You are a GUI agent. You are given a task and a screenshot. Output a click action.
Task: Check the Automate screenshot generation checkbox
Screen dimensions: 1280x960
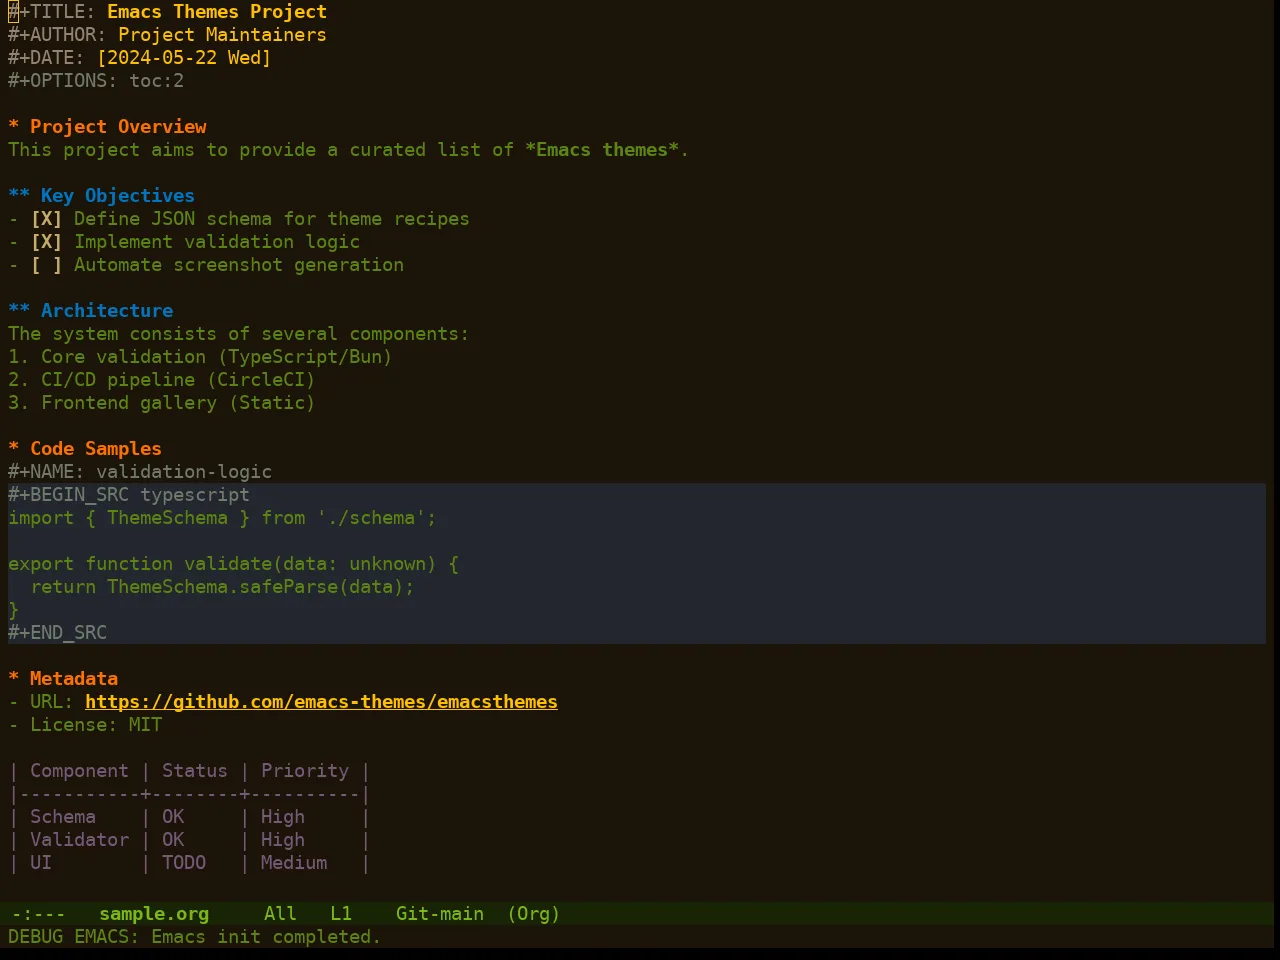coord(46,265)
